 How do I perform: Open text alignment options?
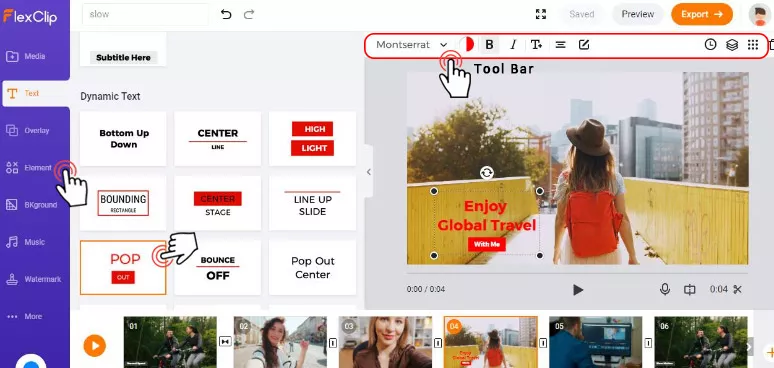(x=560, y=45)
